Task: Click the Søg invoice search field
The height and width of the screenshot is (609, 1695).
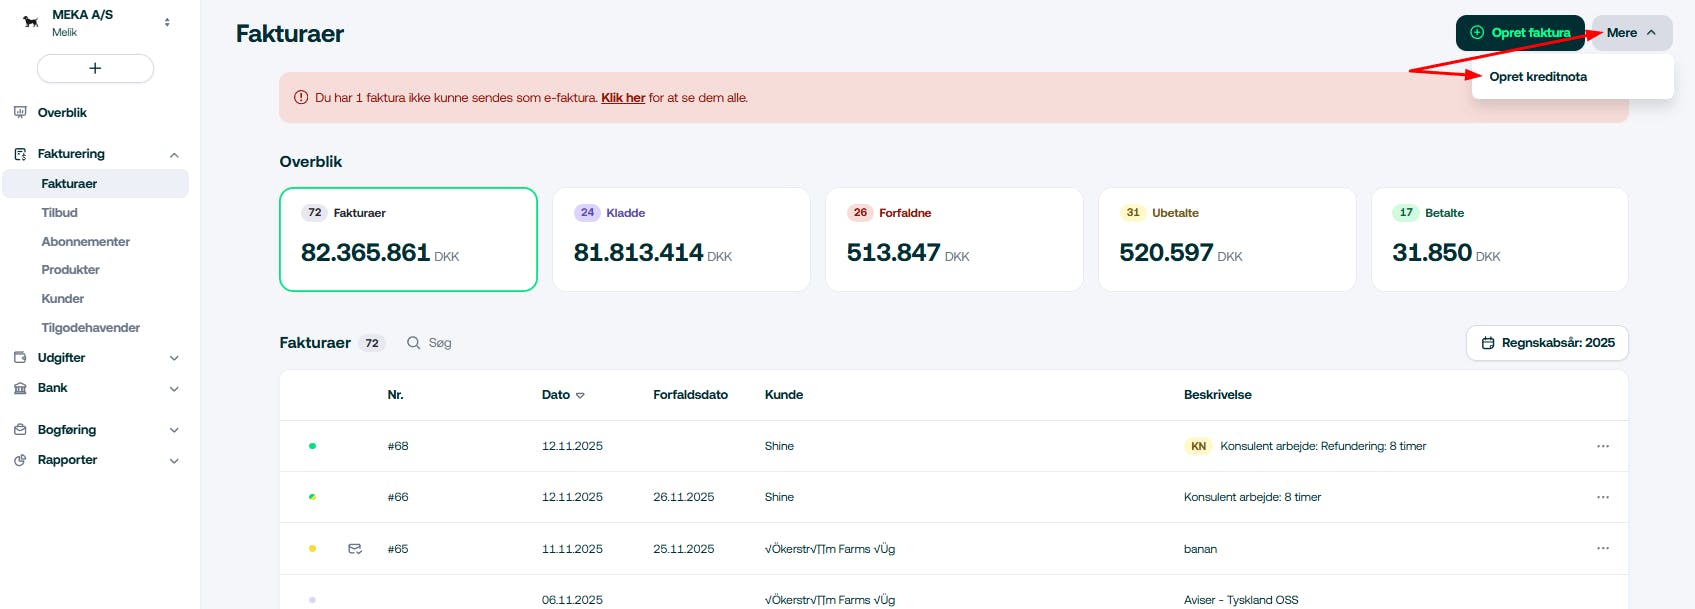Action: point(440,343)
